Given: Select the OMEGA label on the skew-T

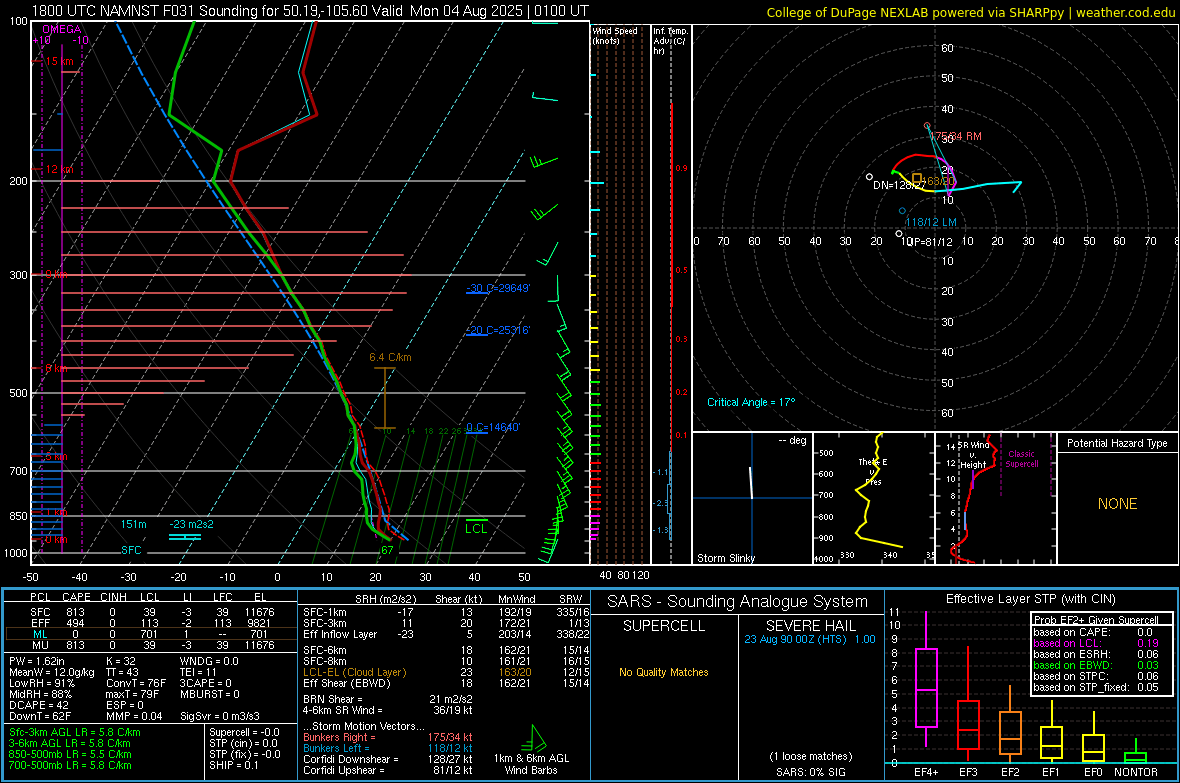Looking at the screenshot, I should point(62,29).
